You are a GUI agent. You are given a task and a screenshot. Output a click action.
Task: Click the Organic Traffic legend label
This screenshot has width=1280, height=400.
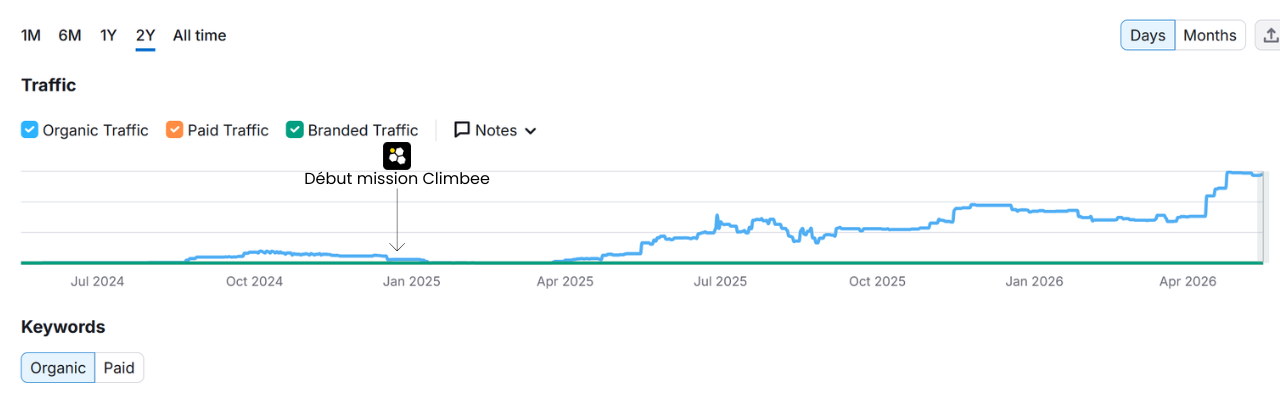pyautogui.click(x=96, y=130)
